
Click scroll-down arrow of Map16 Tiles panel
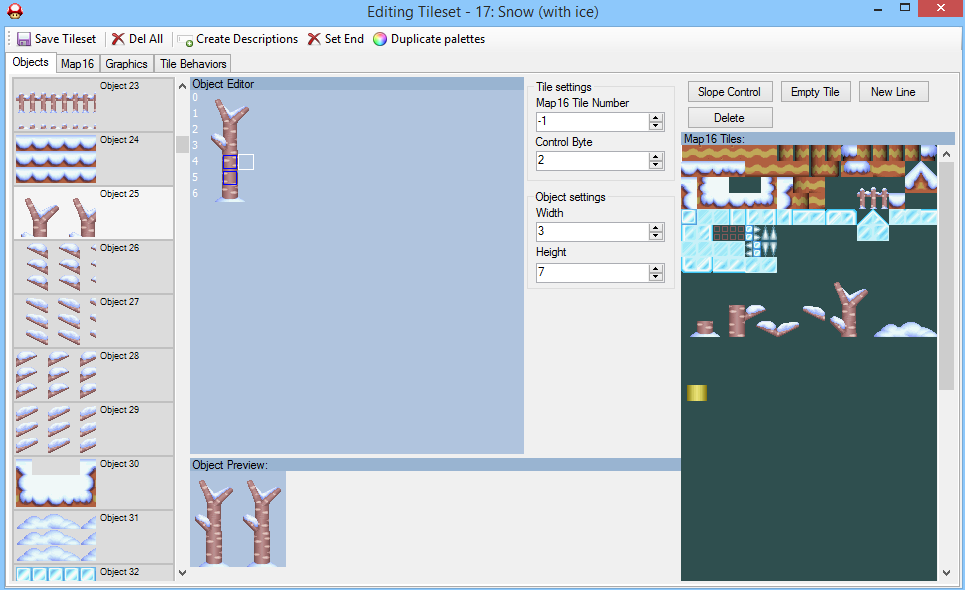tap(947, 573)
